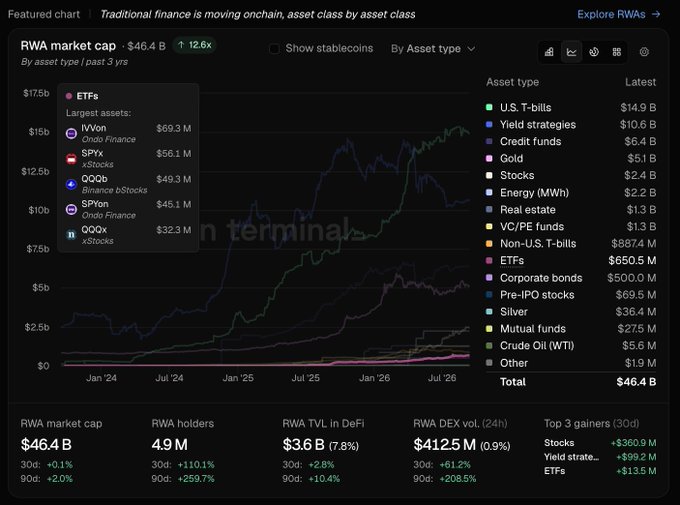Toggle Yield strategies legend color swatch
This screenshot has height=505, width=680.
coord(489,125)
